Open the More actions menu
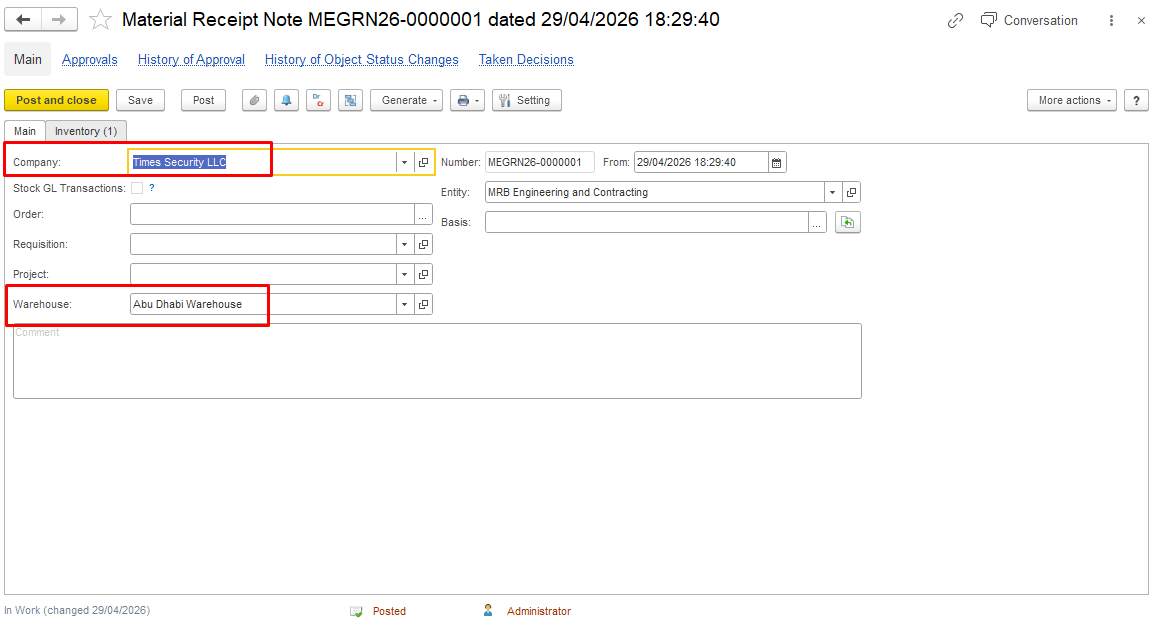Viewport: 1168px width, 632px height. coord(1071,101)
